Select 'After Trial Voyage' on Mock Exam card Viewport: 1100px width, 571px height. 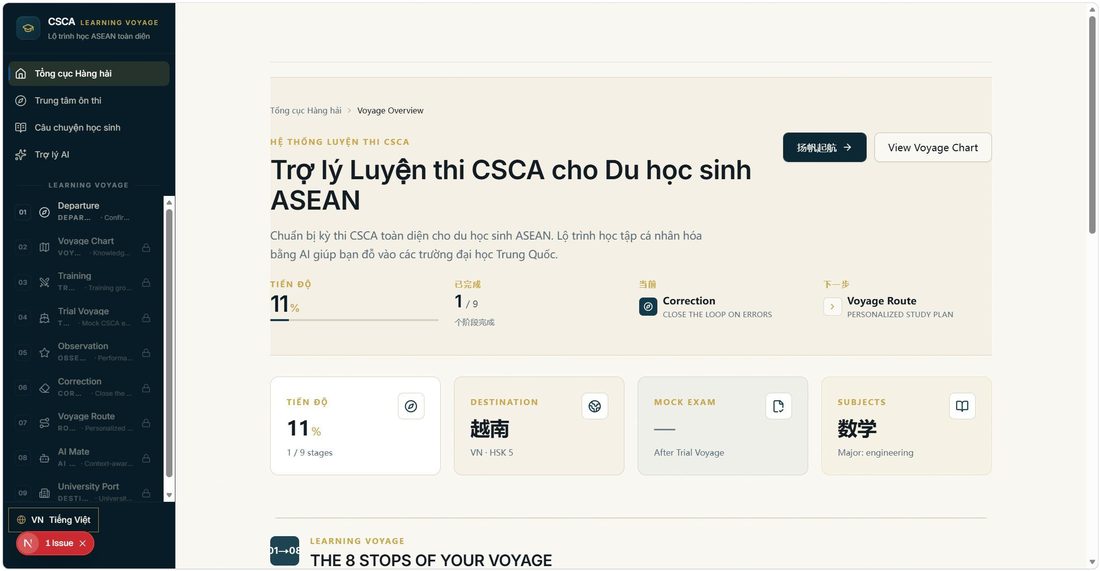tap(689, 452)
